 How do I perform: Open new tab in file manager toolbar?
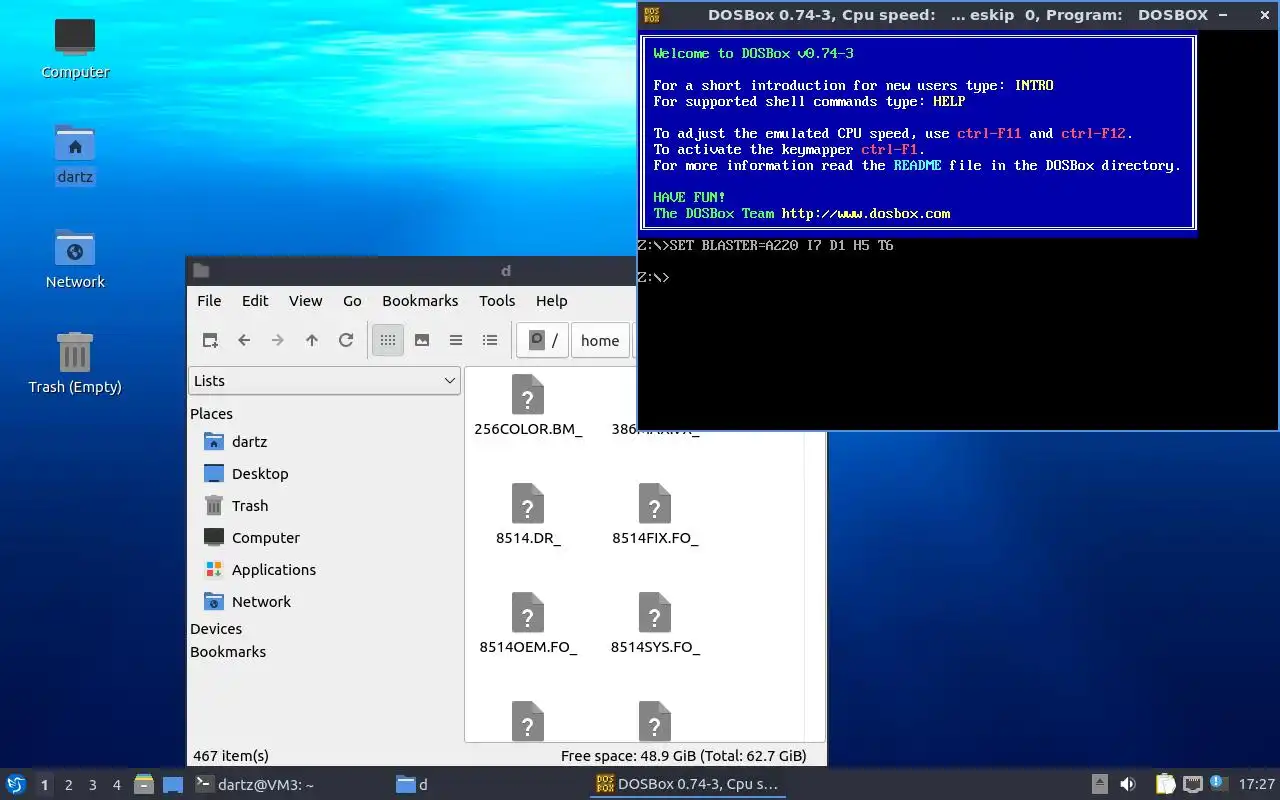pyautogui.click(x=210, y=340)
